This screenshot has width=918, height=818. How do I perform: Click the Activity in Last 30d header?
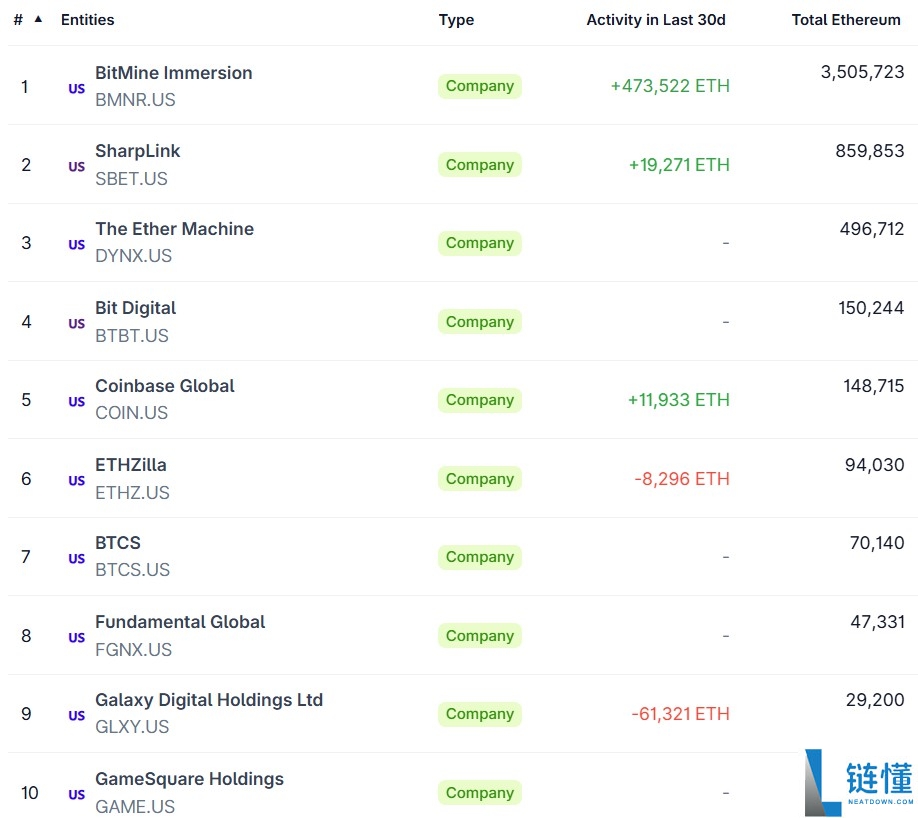656,19
